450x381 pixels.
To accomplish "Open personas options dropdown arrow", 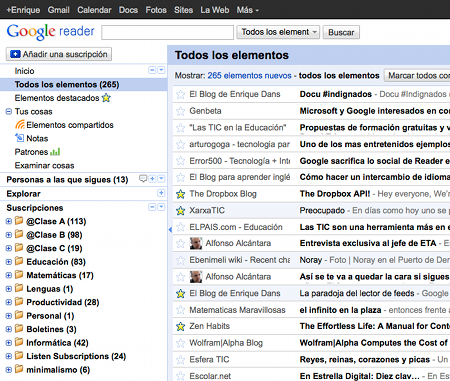I will point(161,179).
